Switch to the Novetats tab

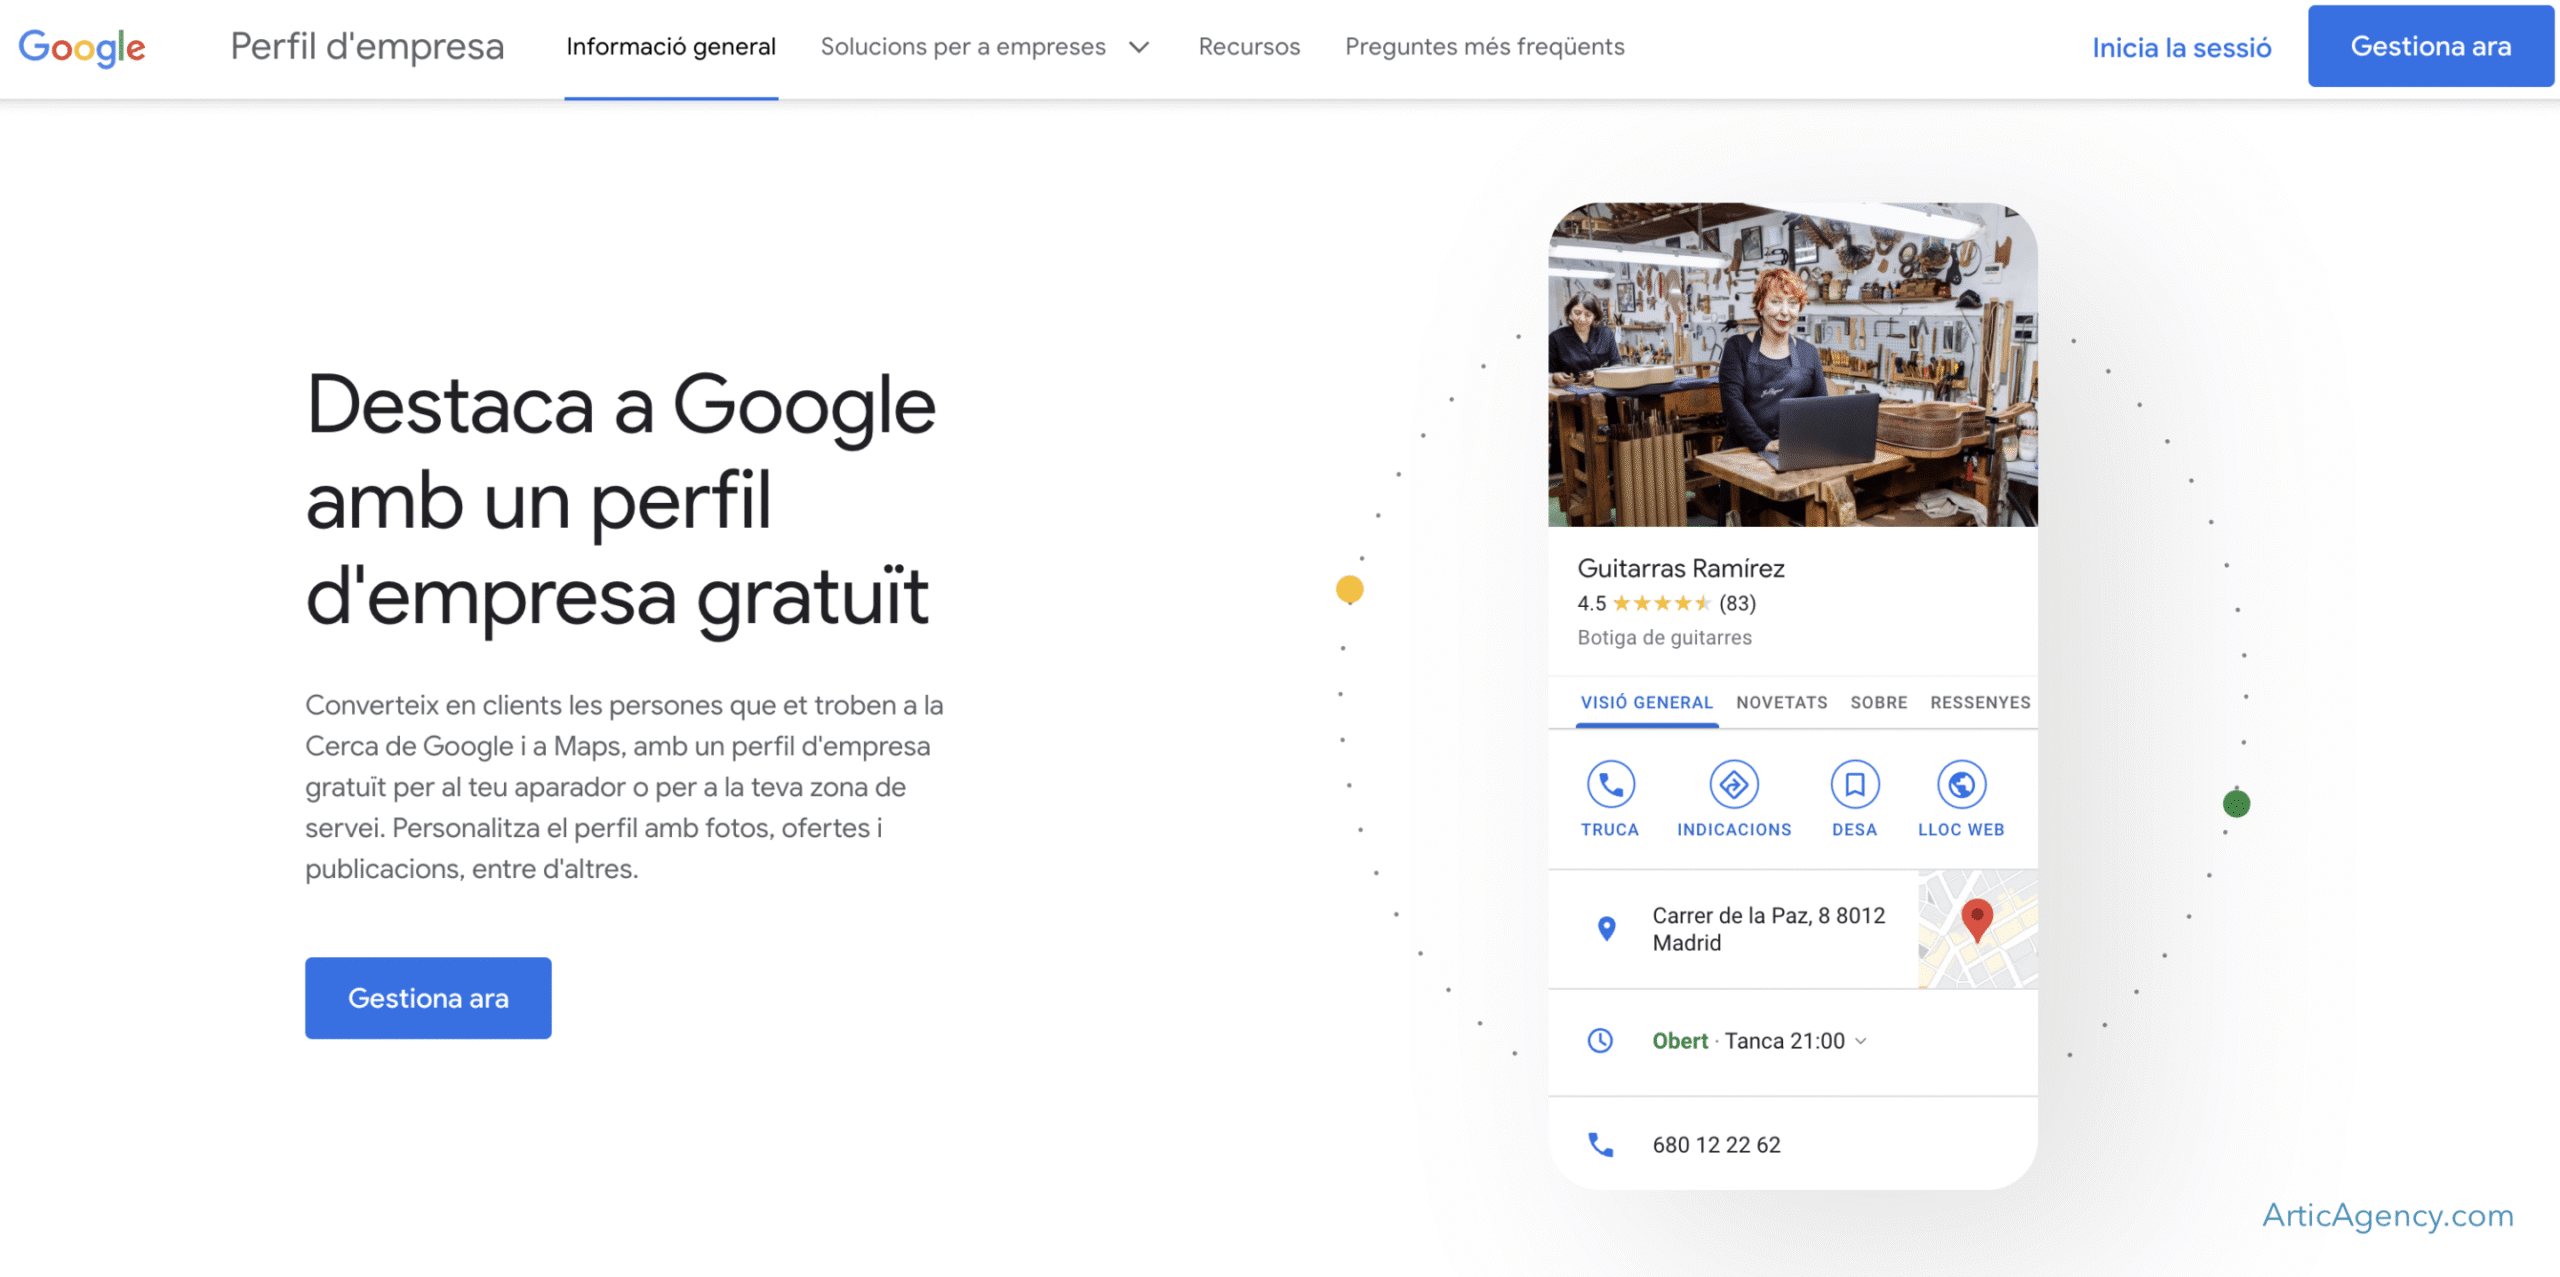tap(1781, 702)
